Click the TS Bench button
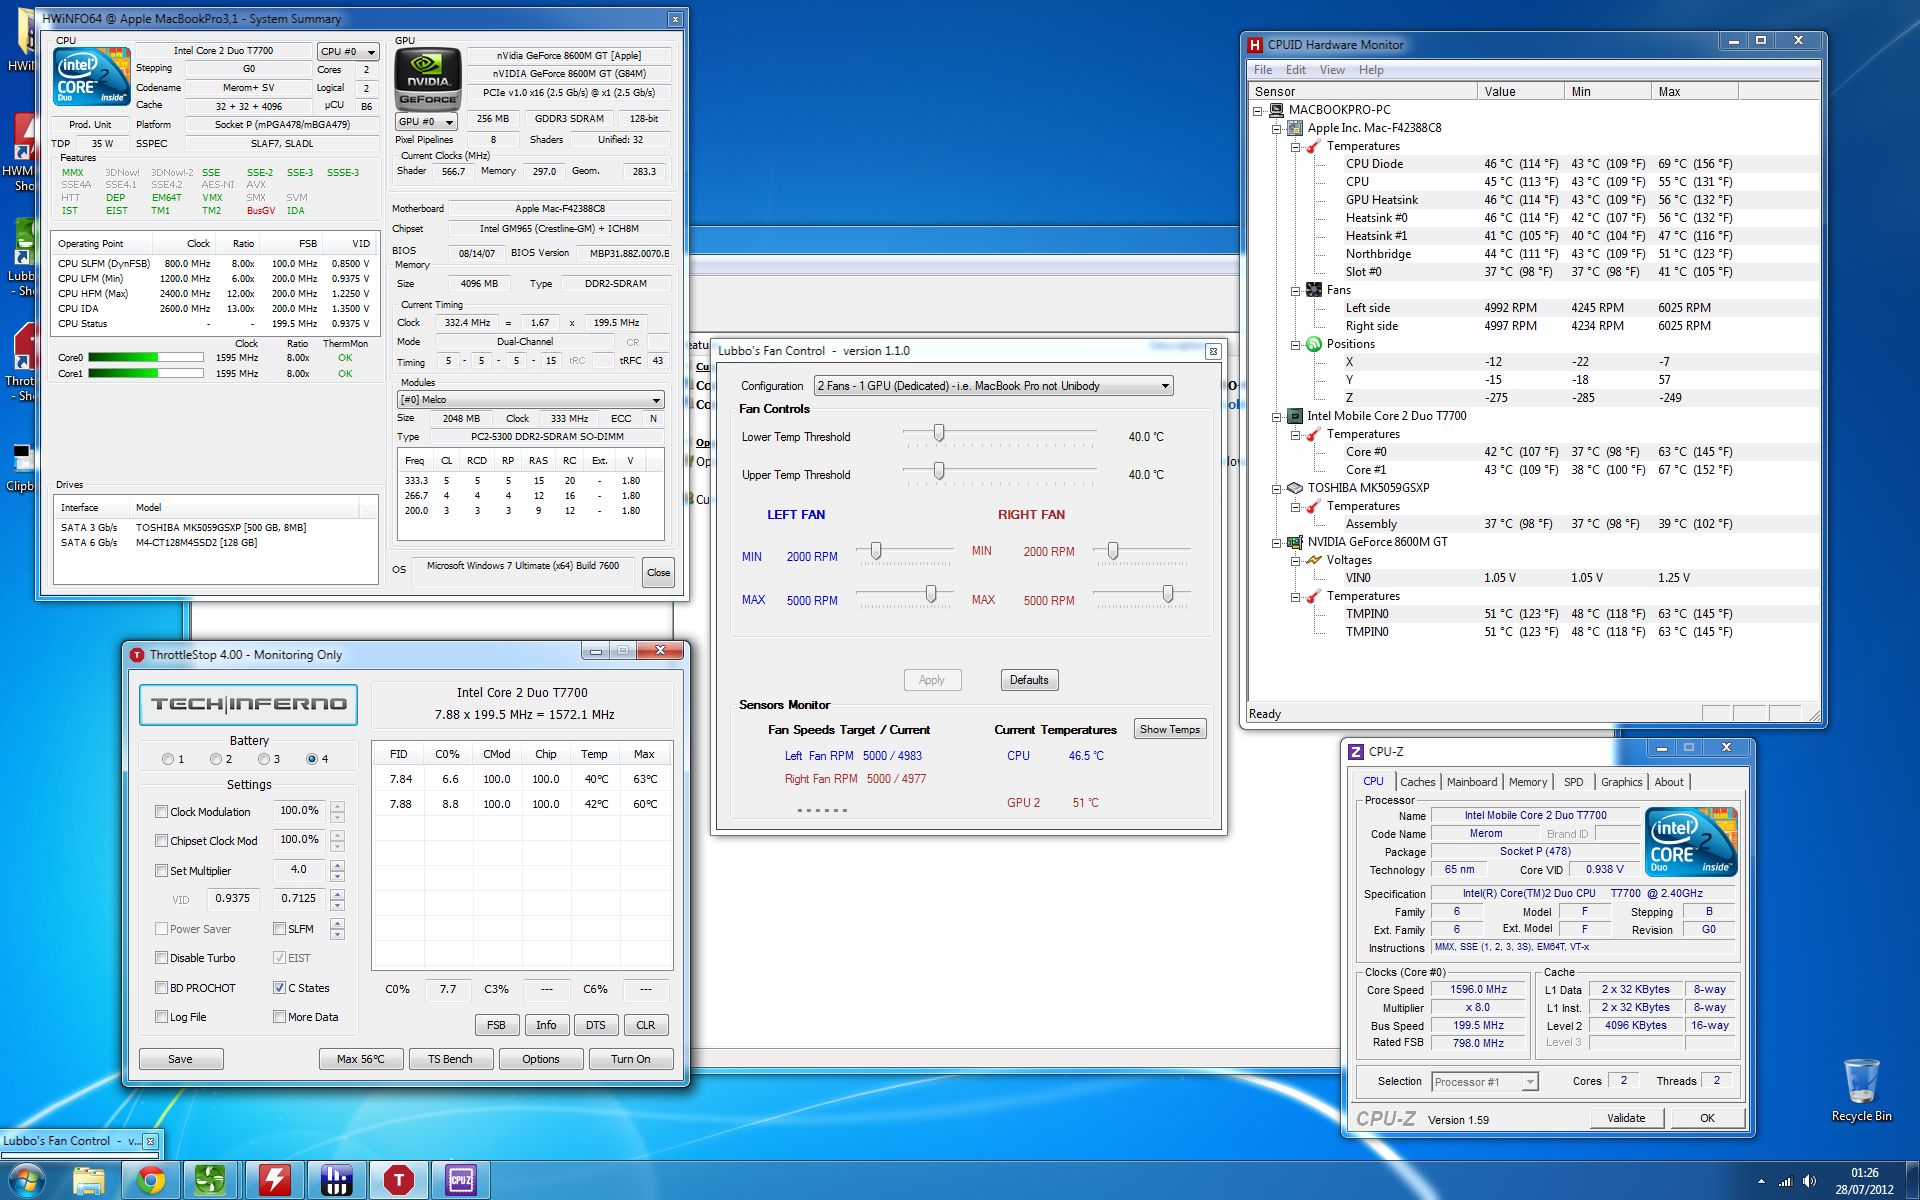This screenshot has height=1200, width=1920. (x=449, y=1059)
